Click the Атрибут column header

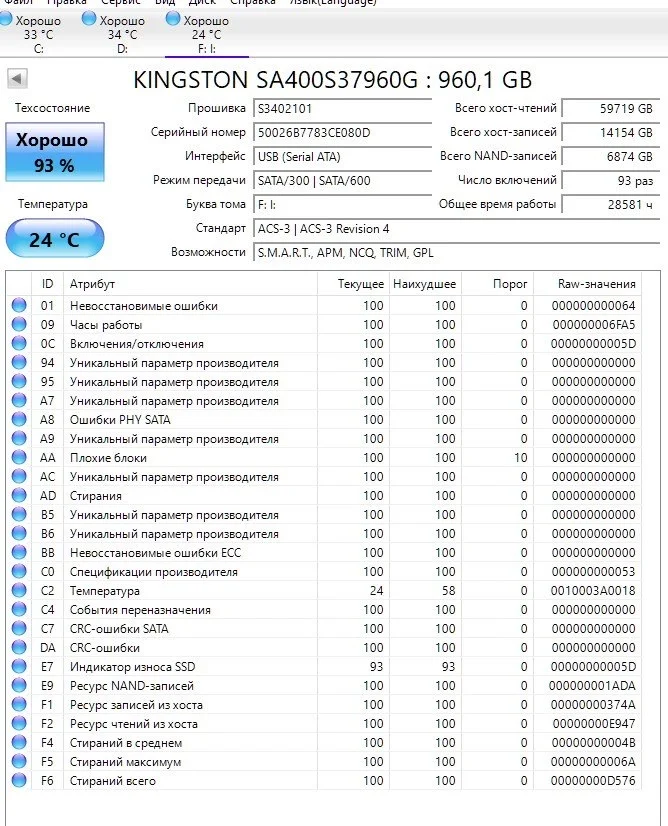[190, 284]
